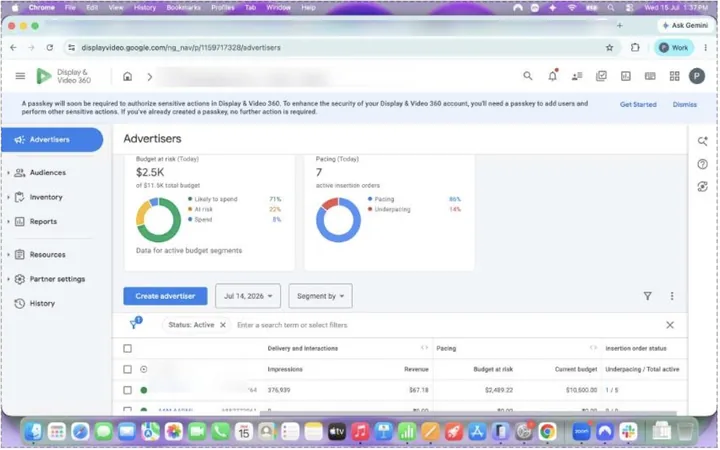The width and height of the screenshot is (720, 450).
Task: Click the URL address bar
Action: [340, 47]
